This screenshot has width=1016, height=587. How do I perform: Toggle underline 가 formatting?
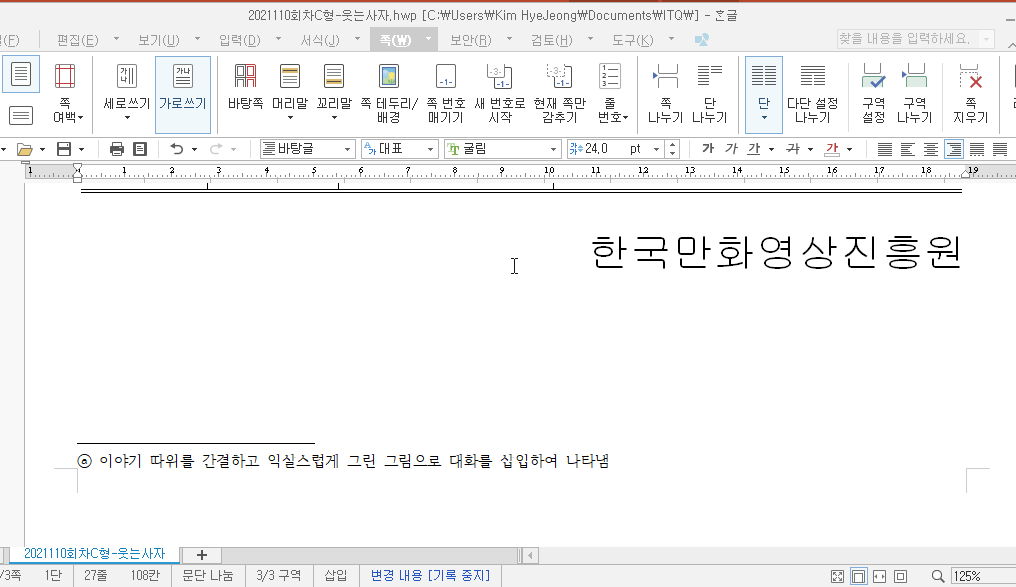pyautogui.click(x=754, y=149)
